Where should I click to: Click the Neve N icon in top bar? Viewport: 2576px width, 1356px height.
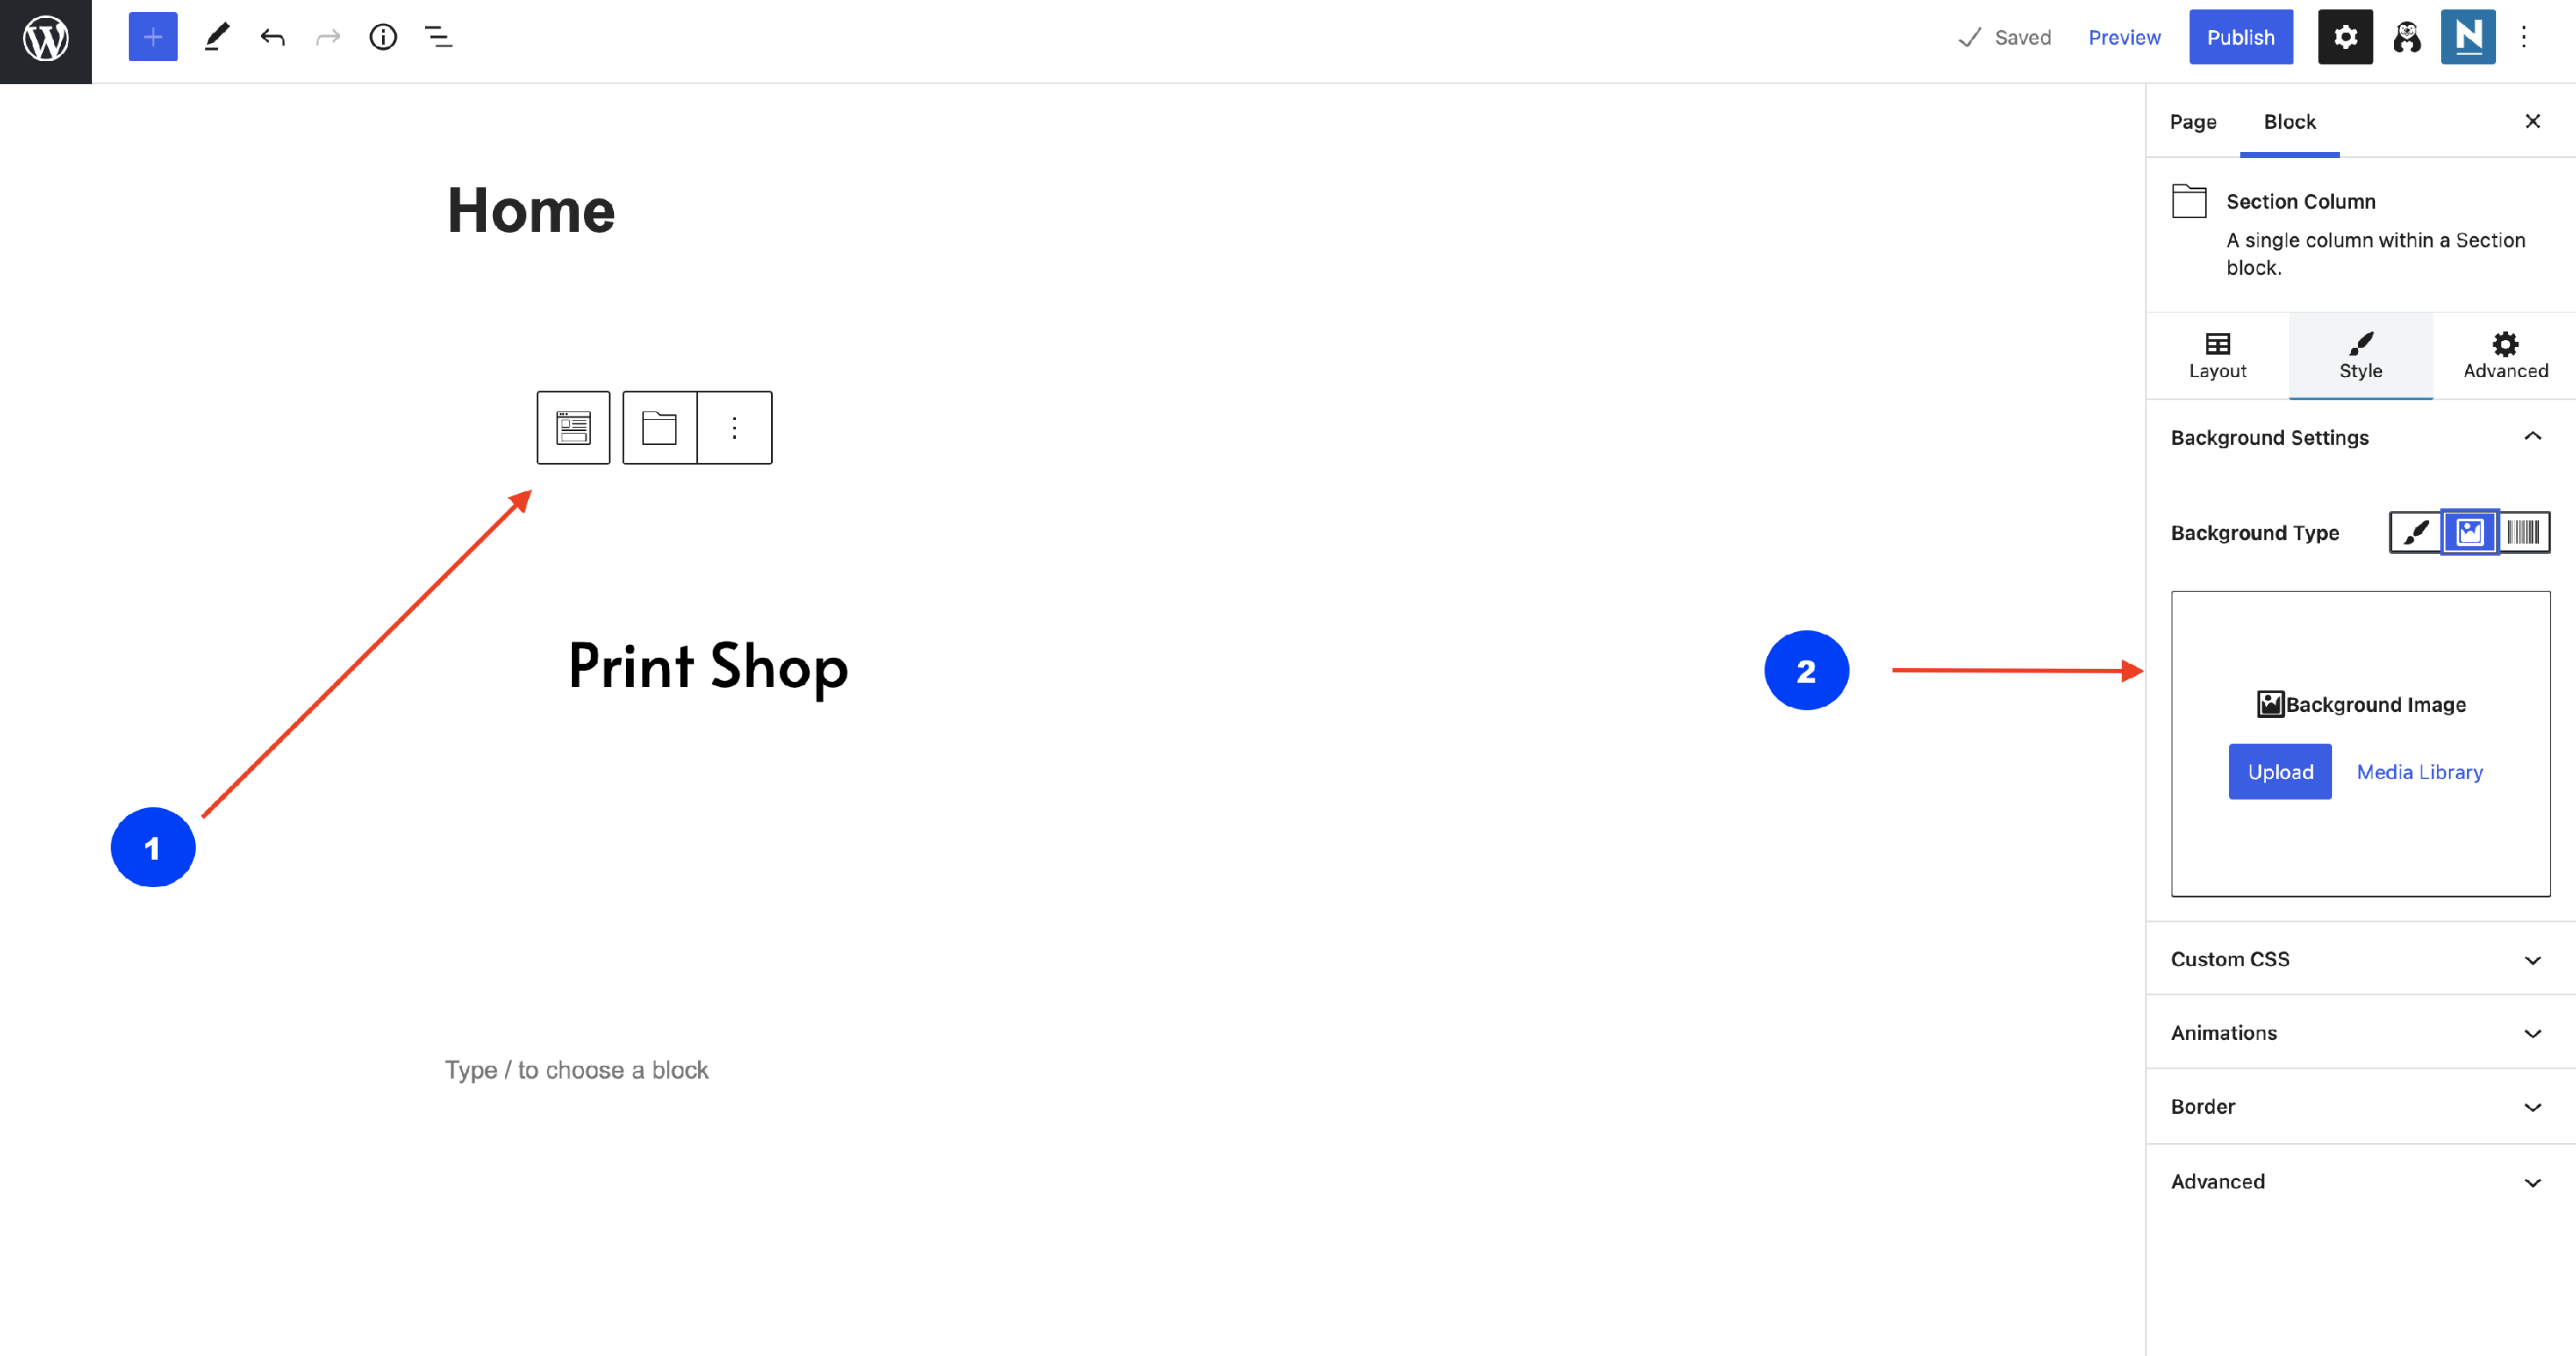(2467, 37)
